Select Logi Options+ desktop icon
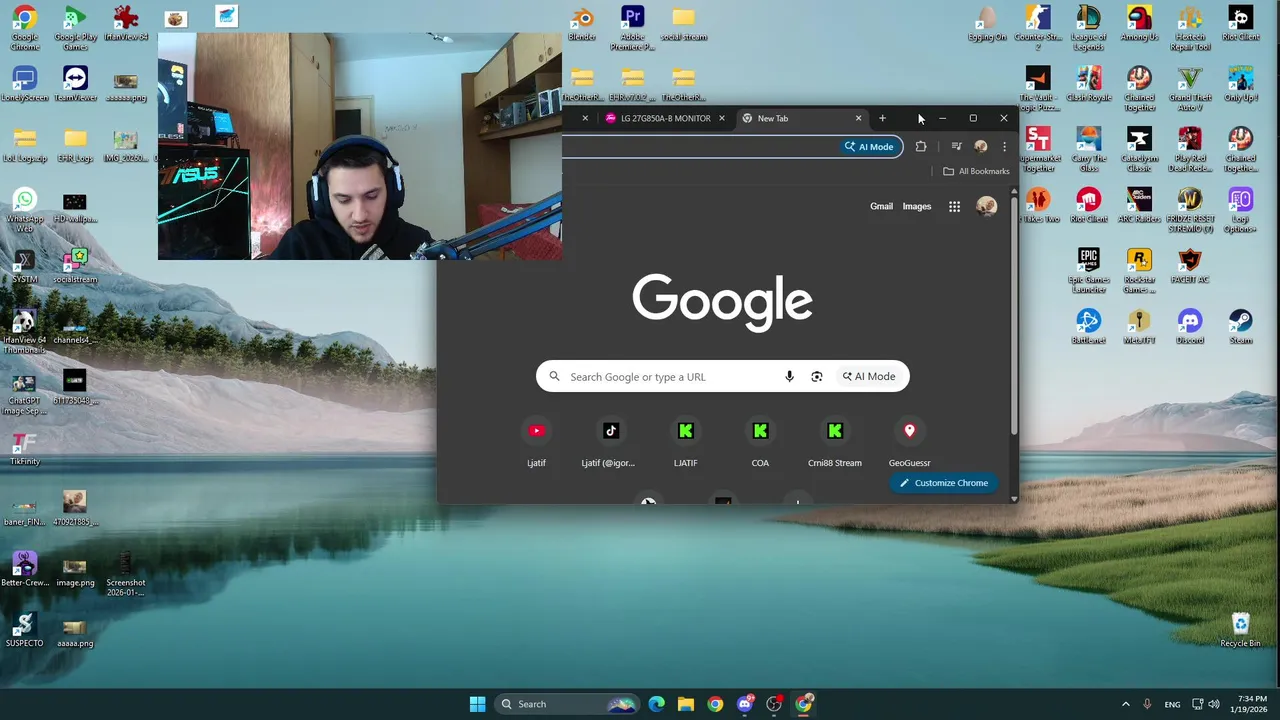Image resolution: width=1280 pixels, height=720 pixels. pyautogui.click(x=1241, y=209)
